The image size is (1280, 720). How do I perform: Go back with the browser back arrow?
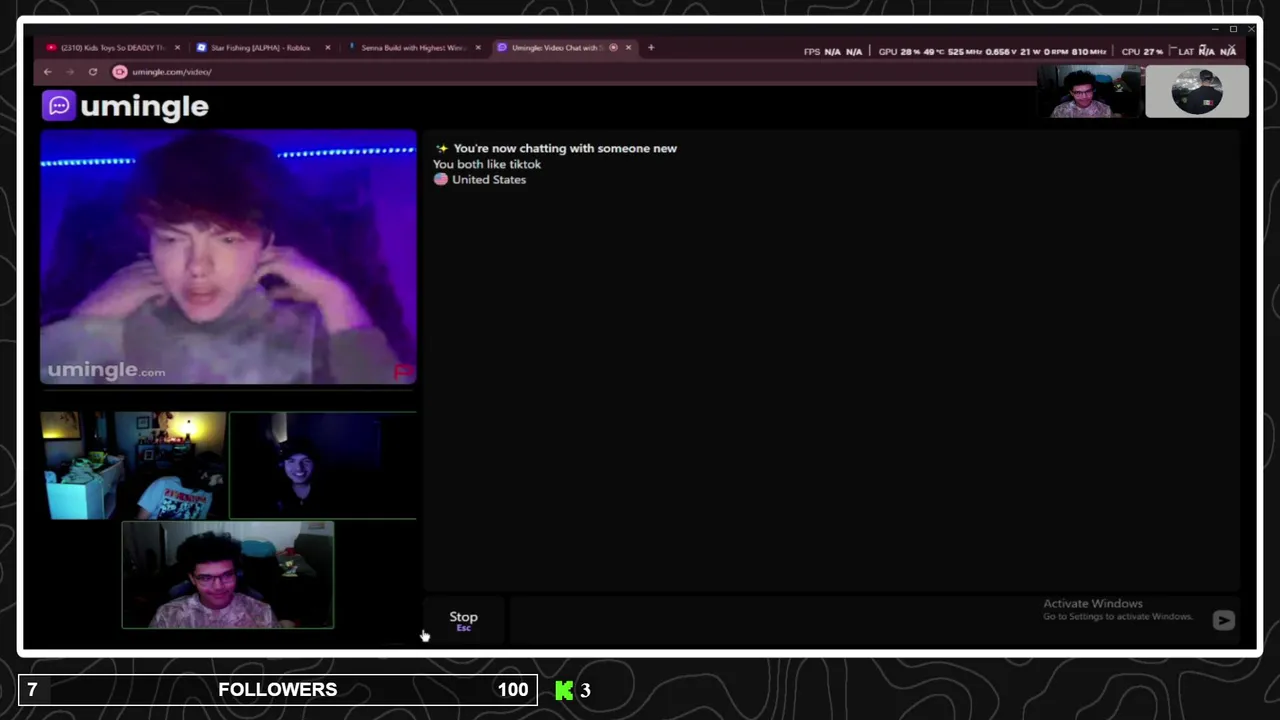point(47,72)
